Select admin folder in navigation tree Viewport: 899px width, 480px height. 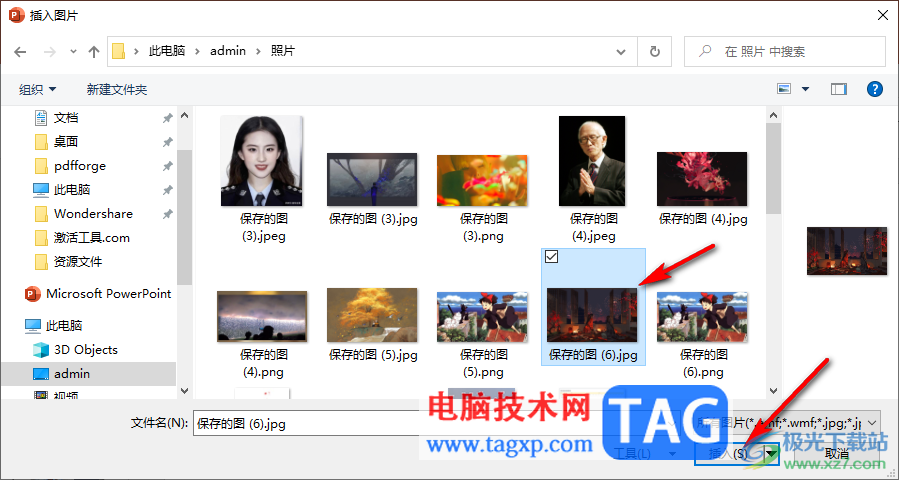coord(72,374)
